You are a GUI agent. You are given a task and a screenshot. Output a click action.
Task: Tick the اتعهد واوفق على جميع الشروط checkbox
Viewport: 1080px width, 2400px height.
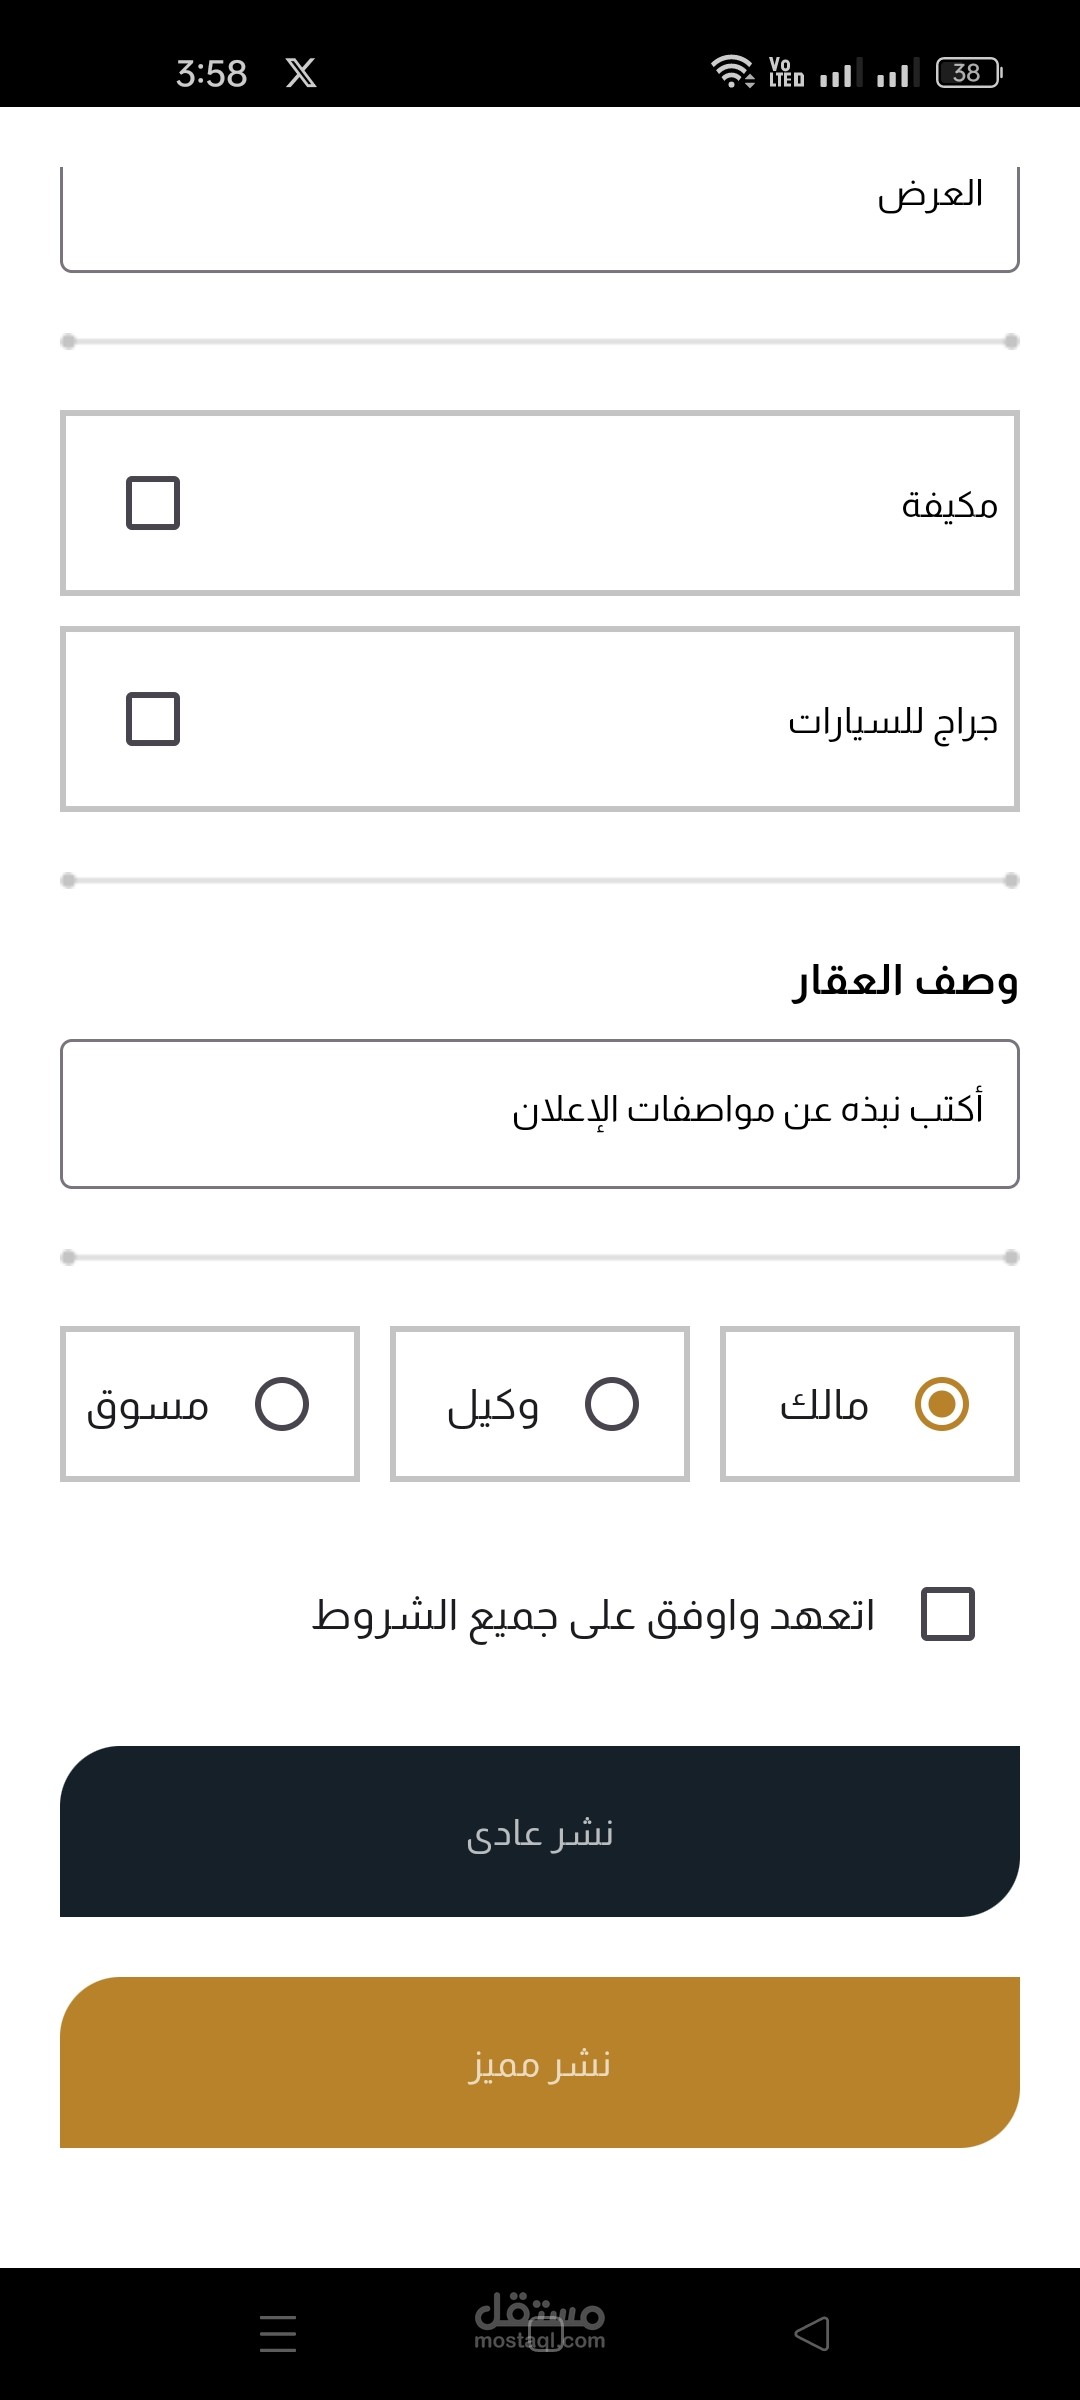coord(947,1614)
